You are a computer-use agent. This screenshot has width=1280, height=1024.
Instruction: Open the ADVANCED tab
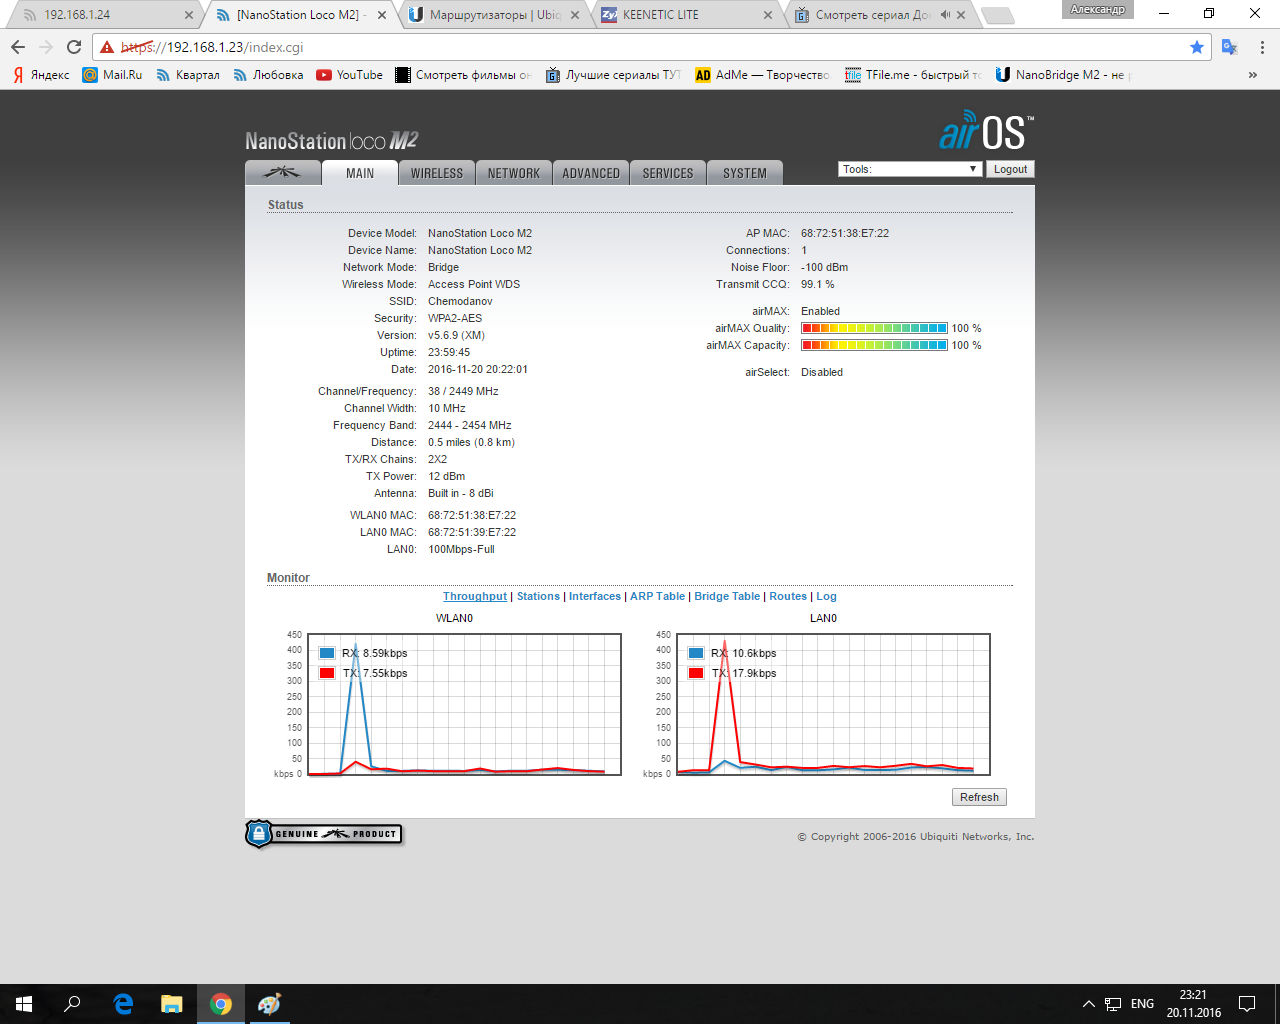pos(591,173)
